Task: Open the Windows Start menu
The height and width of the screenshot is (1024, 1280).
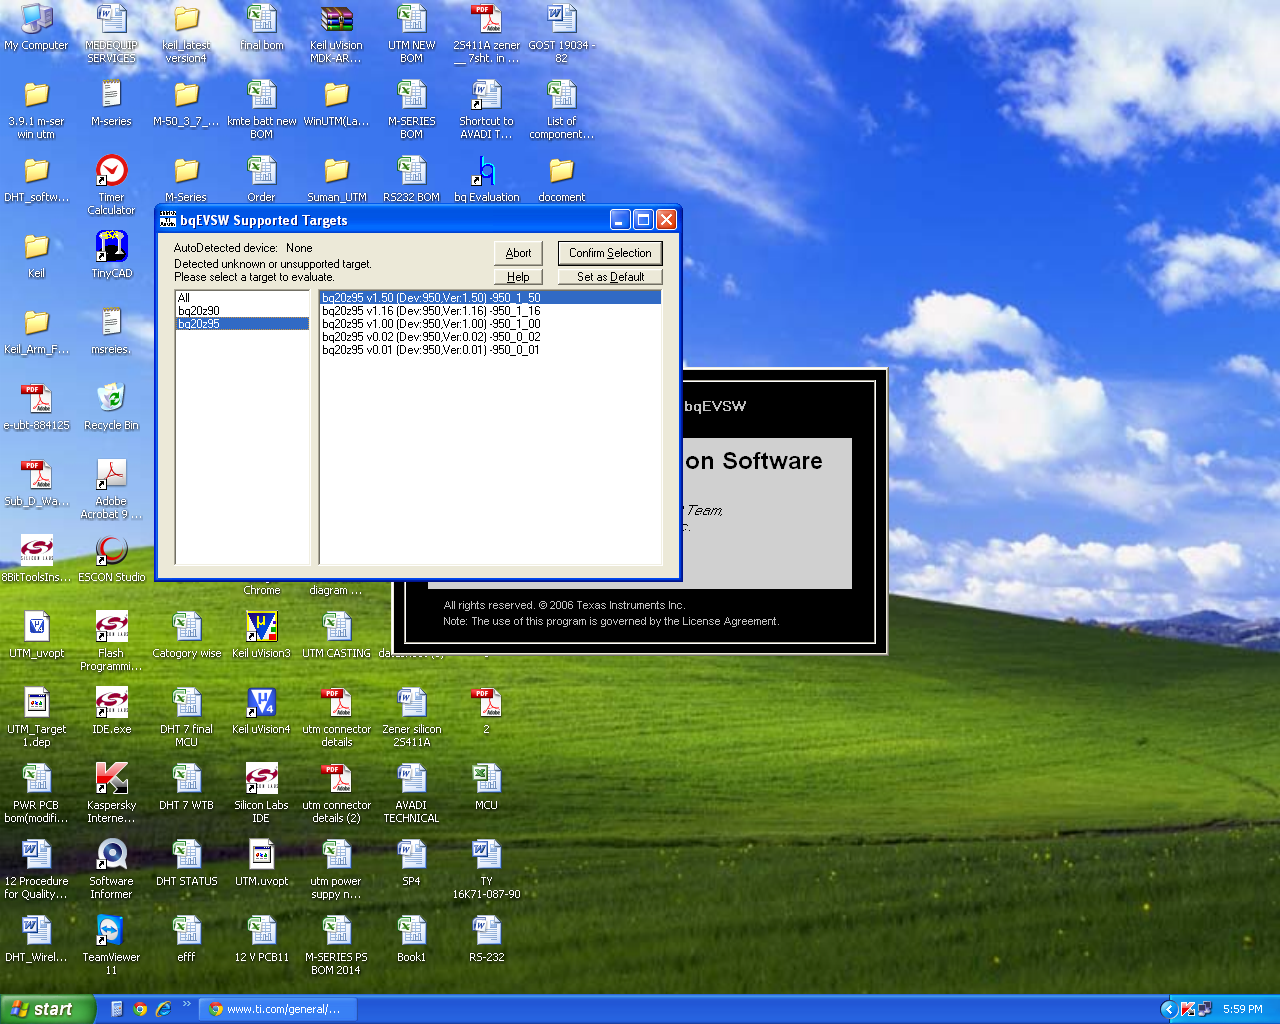Action: coord(47,1009)
